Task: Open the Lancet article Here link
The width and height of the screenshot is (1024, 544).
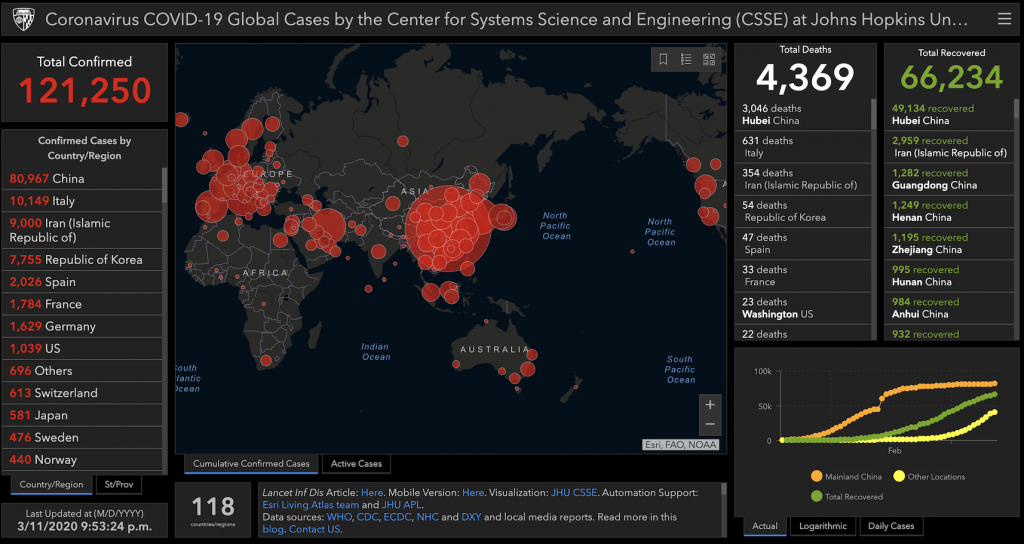Action: (372, 492)
